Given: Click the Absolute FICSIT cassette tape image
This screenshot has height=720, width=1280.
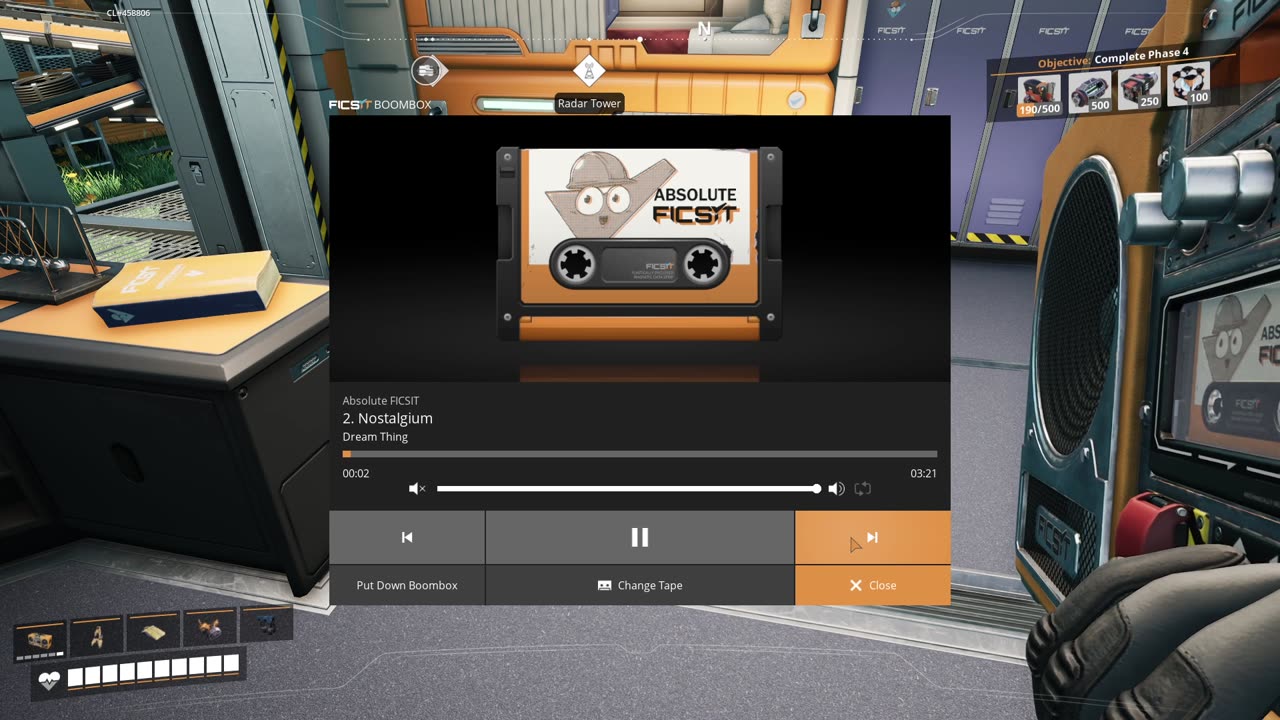Looking at the screenshot, I should tap(640, 244).
